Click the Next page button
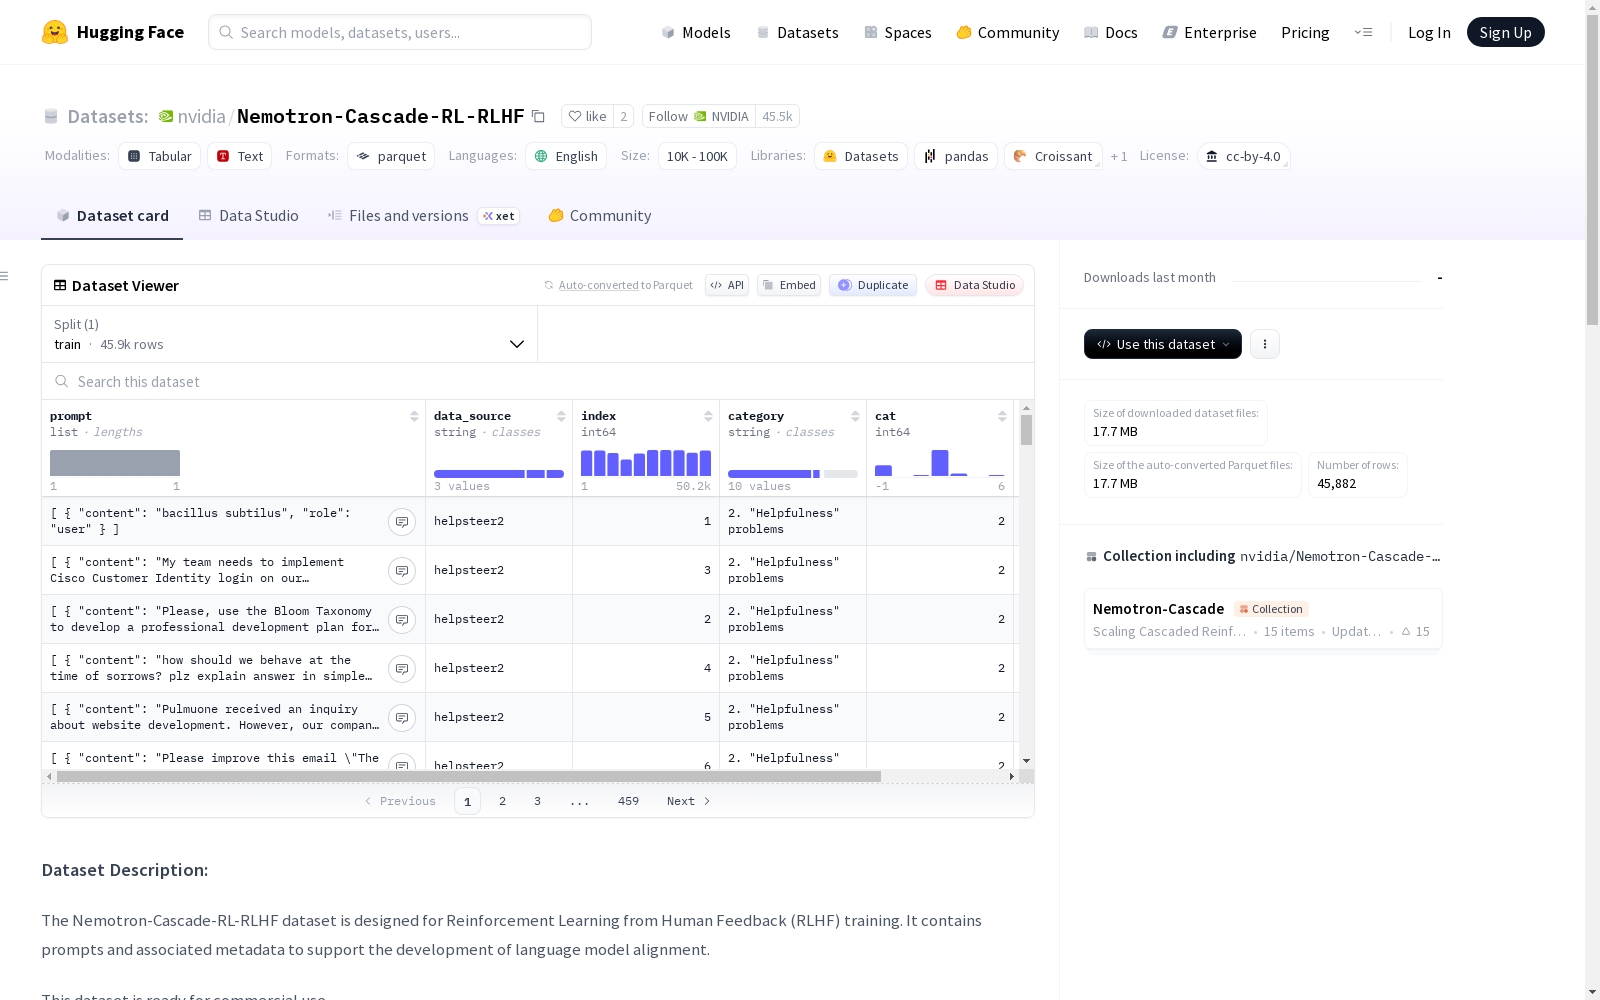The width and height of the screenshot is (1600, 1000). coord(688,801)
